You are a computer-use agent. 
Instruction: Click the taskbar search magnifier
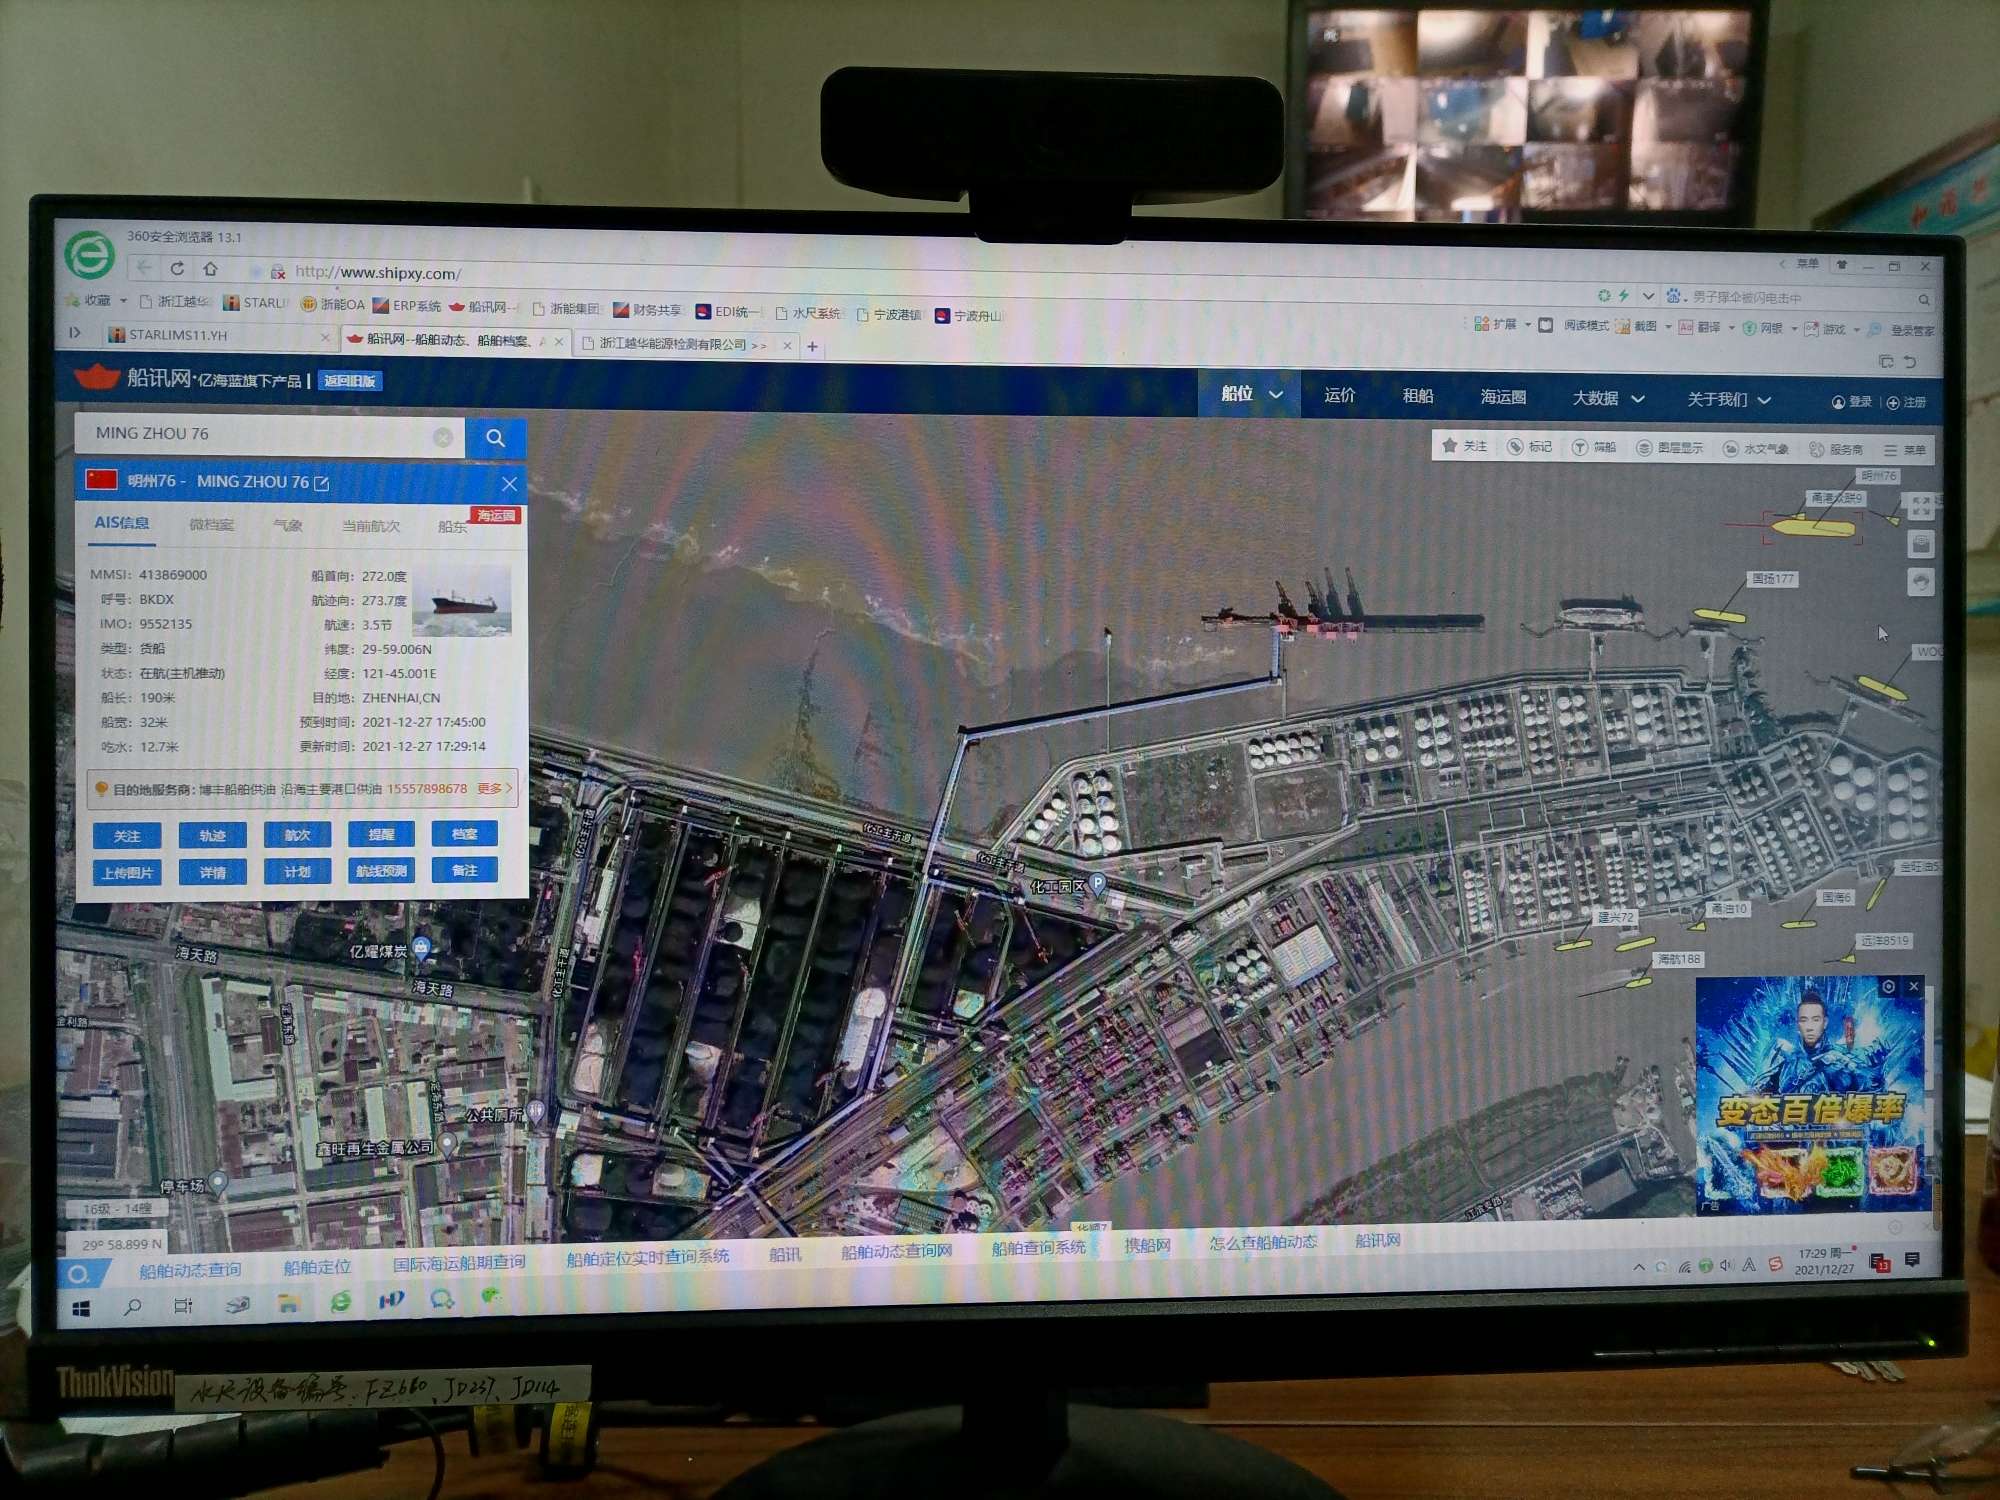point(132,1307)
